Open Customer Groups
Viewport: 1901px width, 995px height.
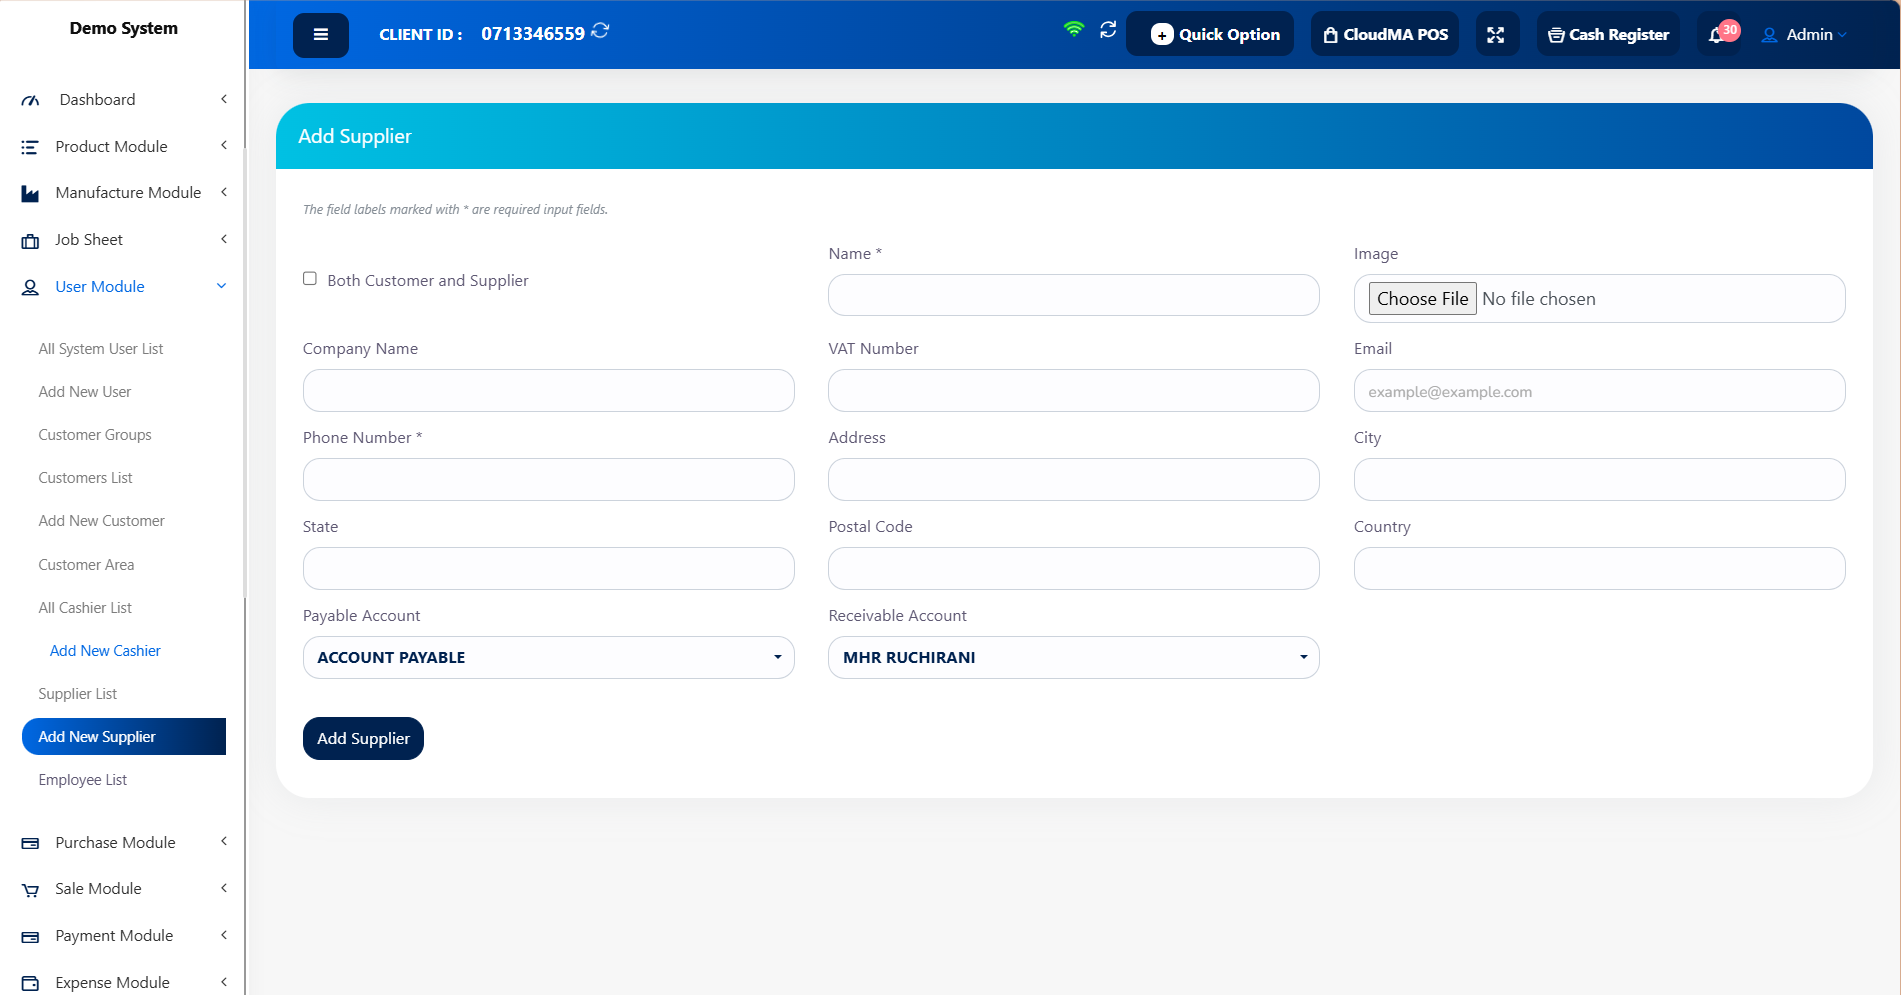coord(95,435)
